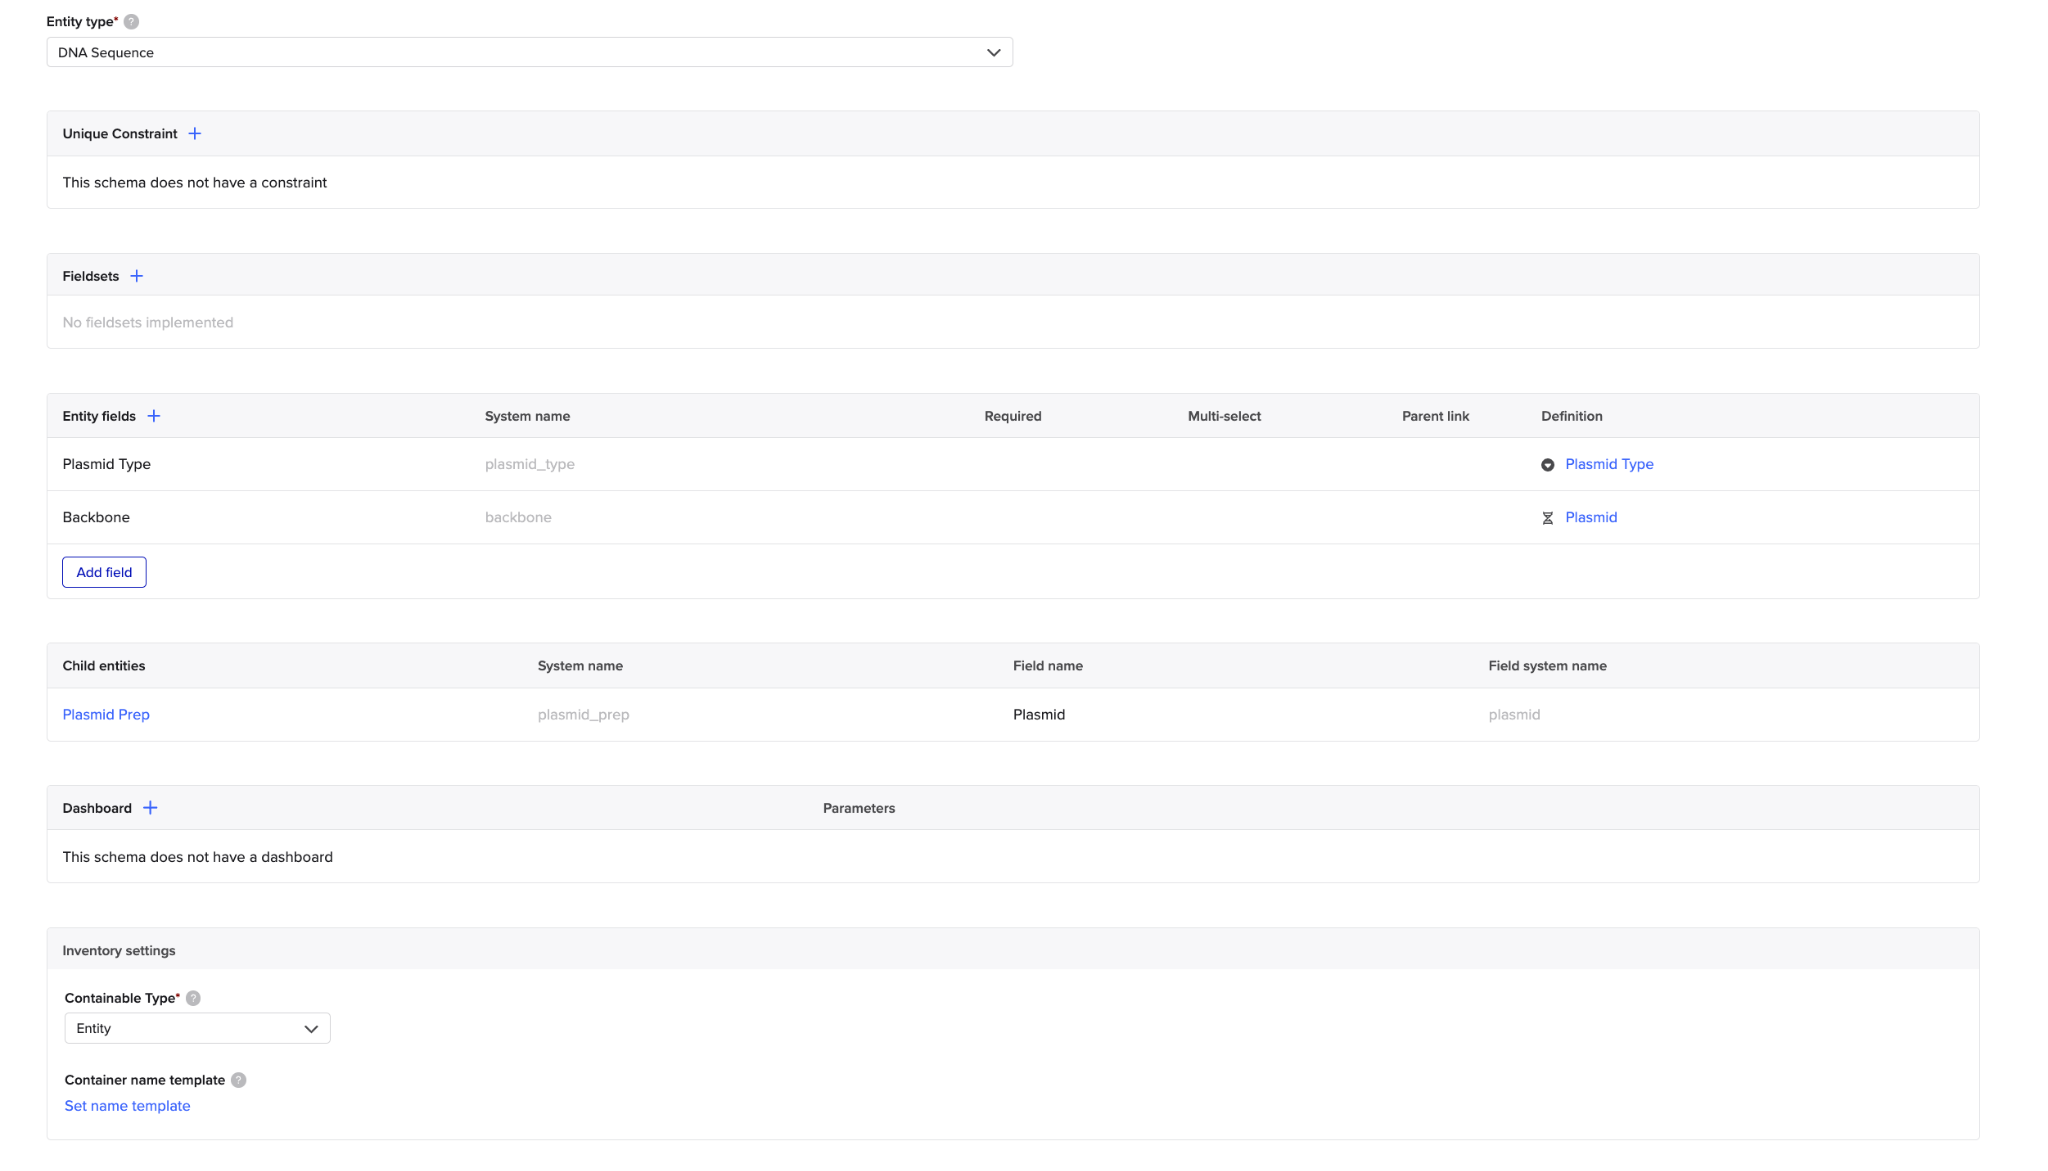Click the Set name template link
Screen dimensions: 2048x1171
pyautogui.click(x=127, y=1105)
